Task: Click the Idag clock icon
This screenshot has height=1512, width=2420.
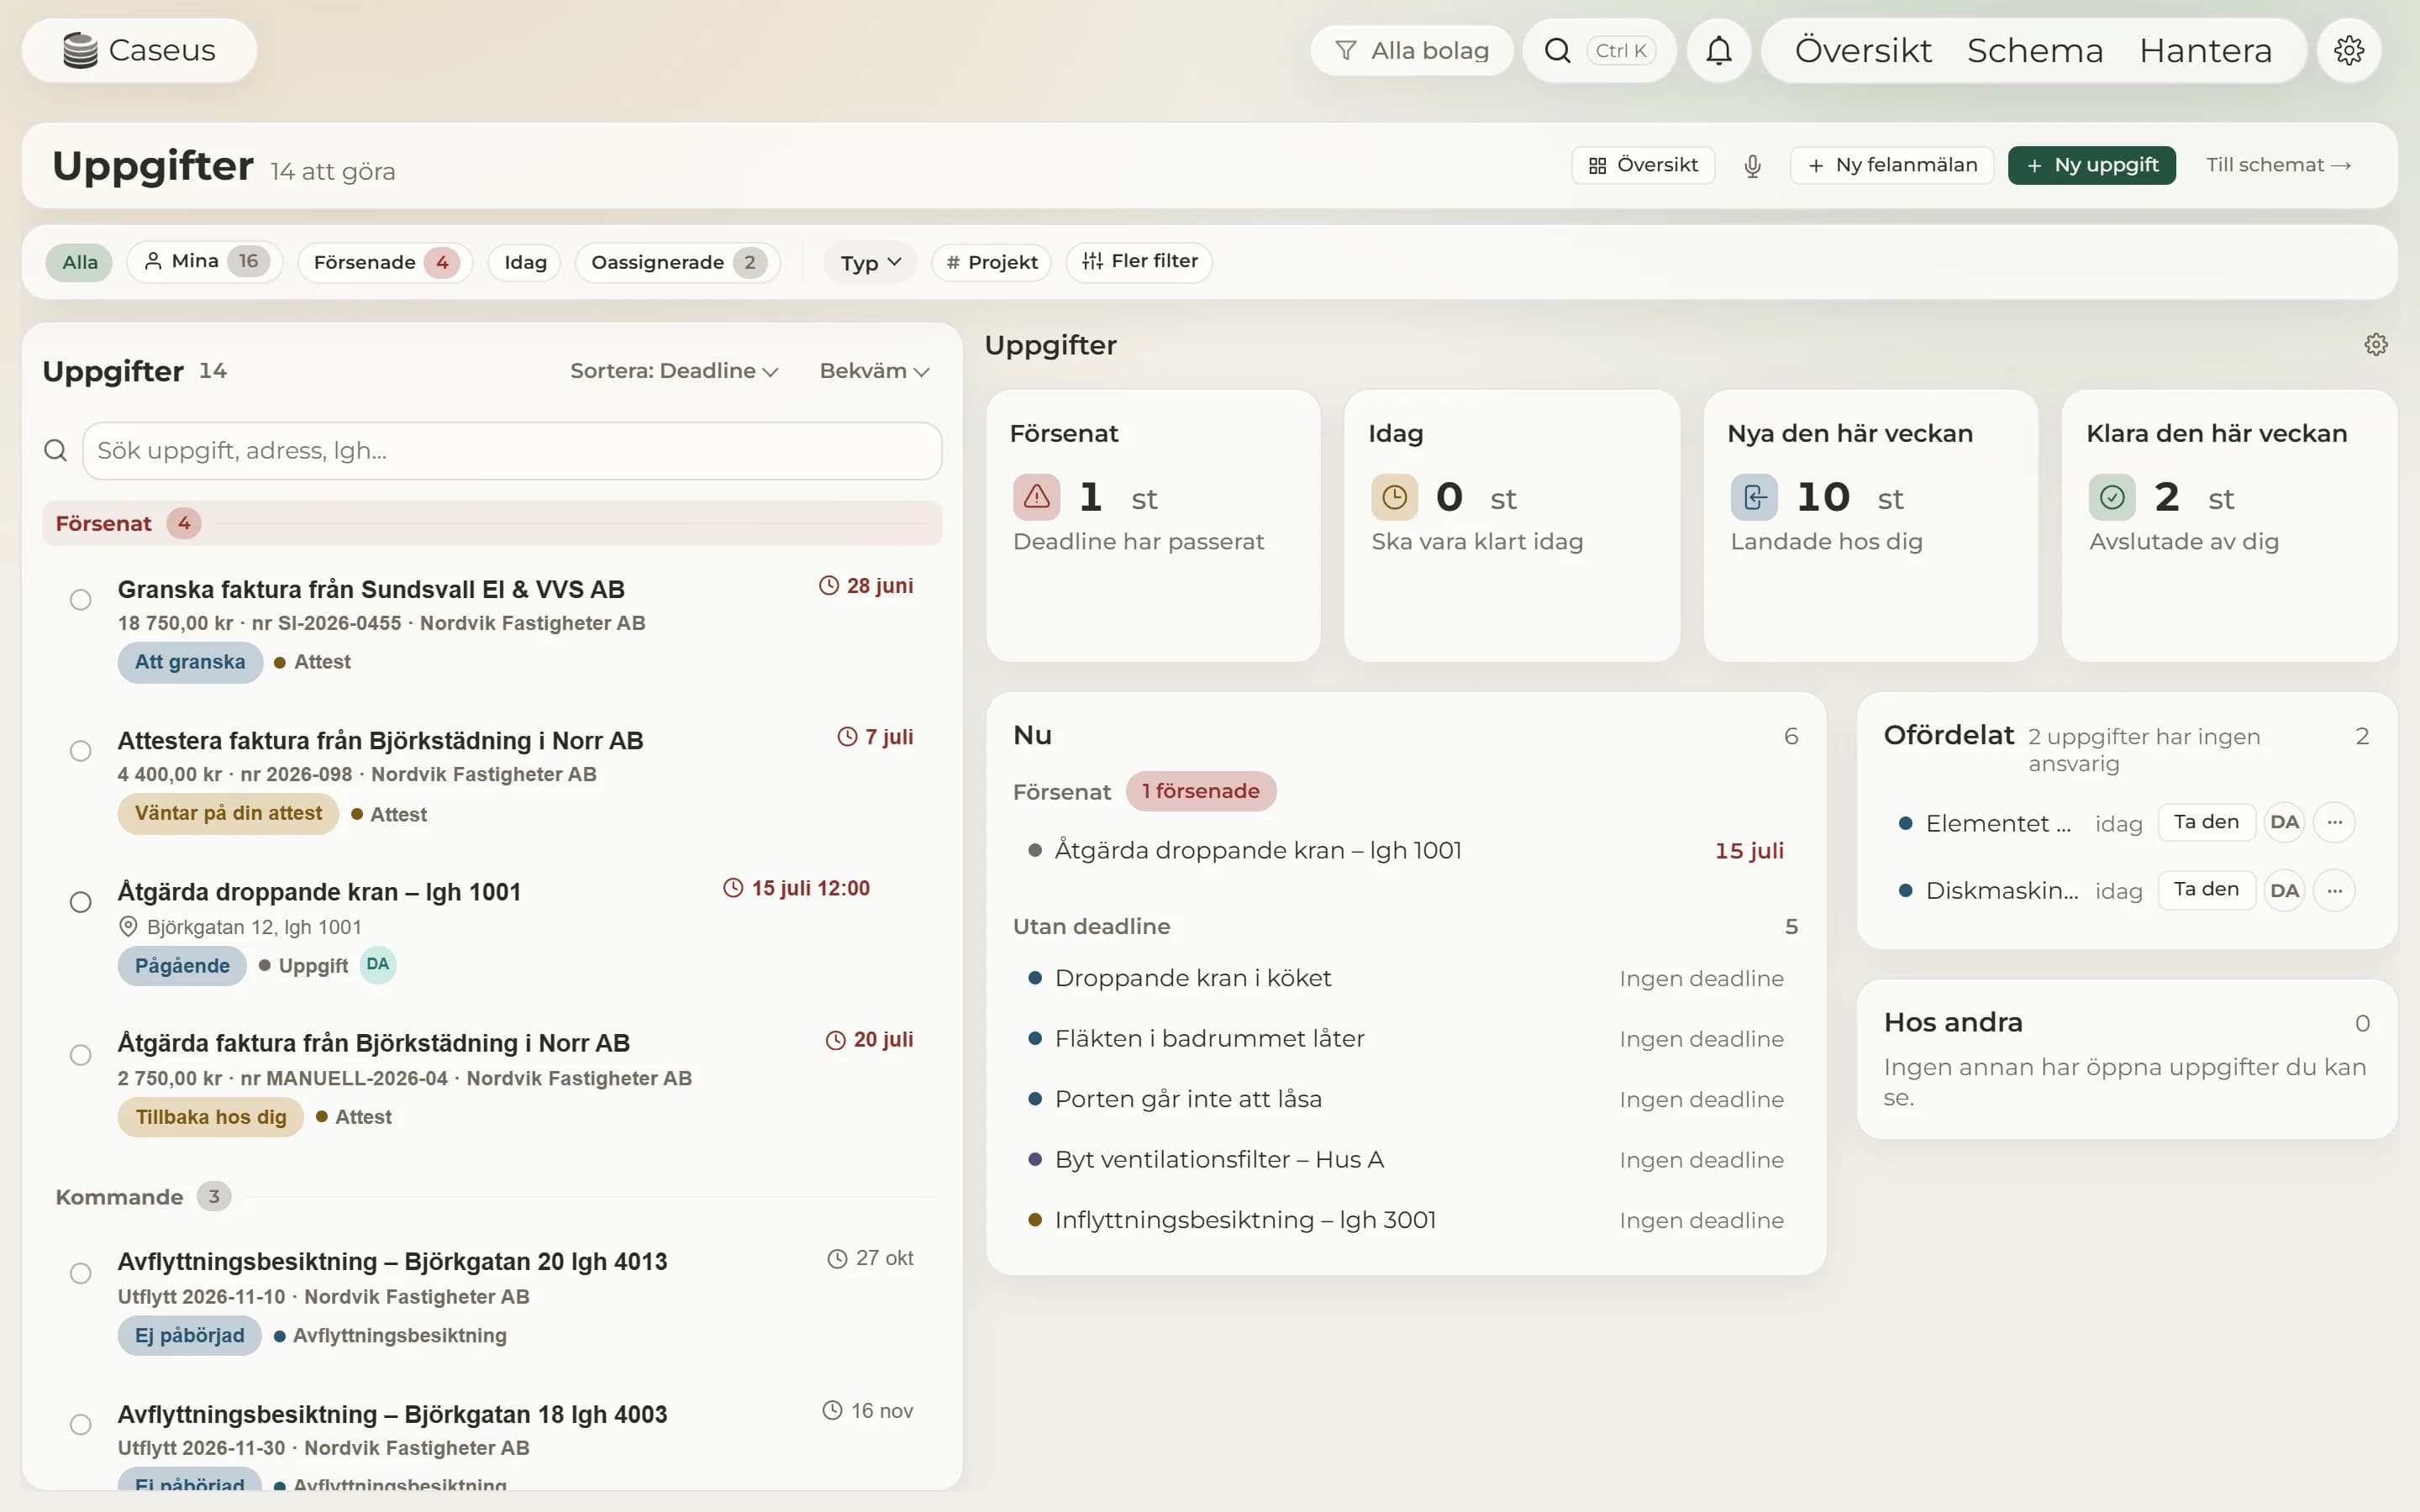Action: 1394,497
